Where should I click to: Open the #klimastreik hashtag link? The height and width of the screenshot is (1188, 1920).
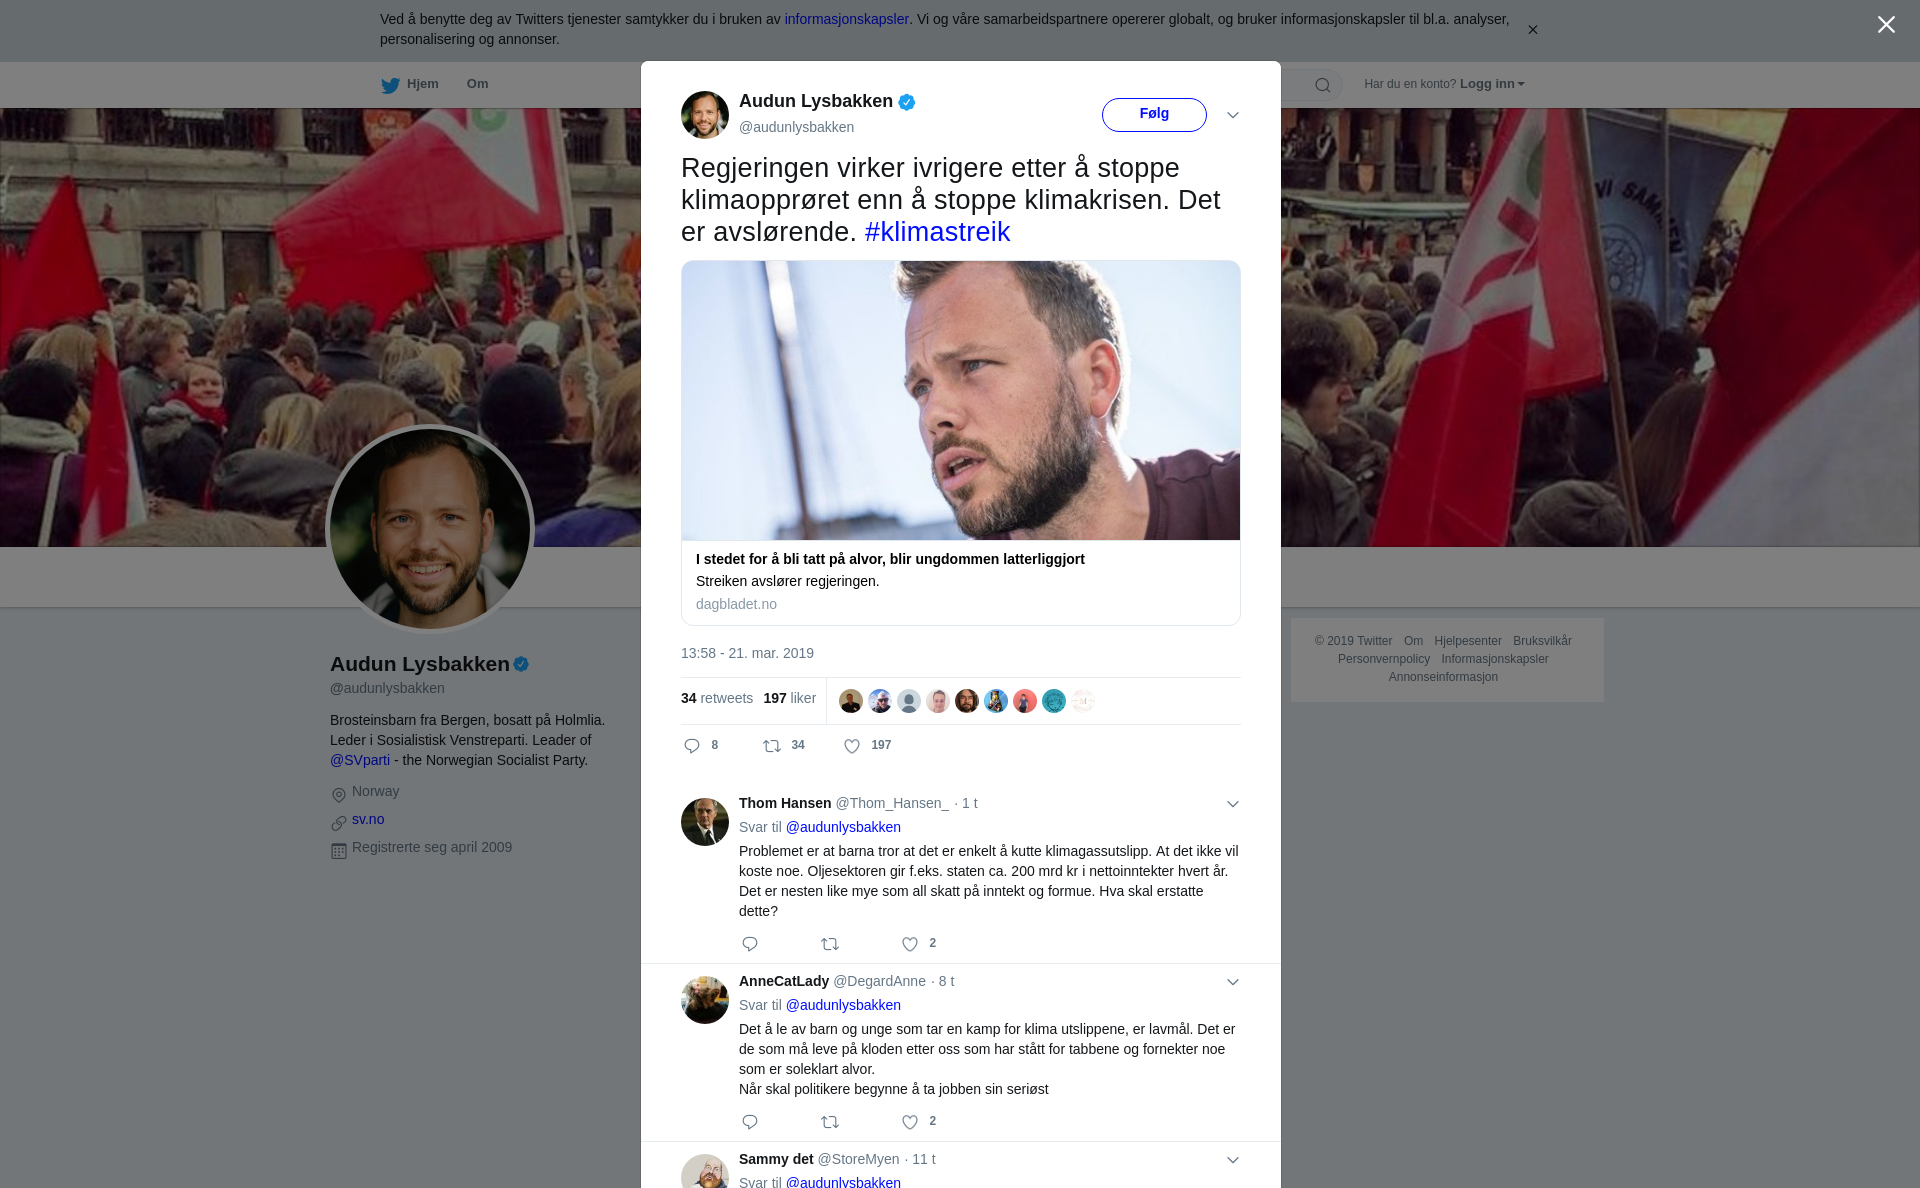pos(937,232)
